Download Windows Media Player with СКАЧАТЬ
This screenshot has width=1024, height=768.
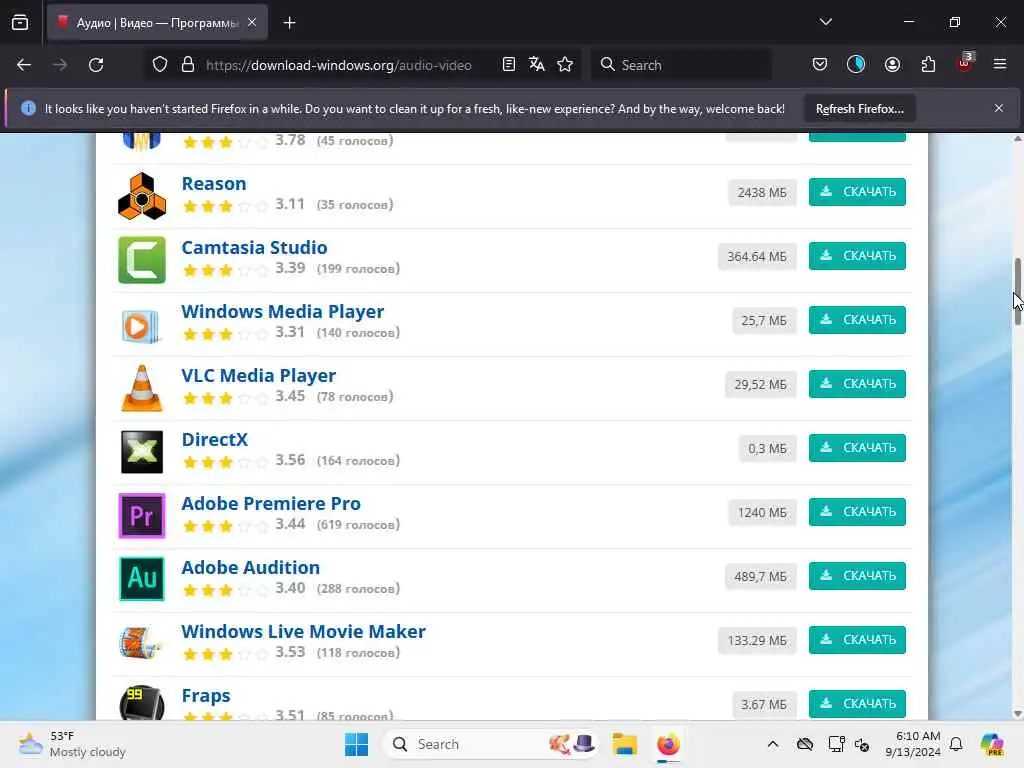(x=857, y=320)
